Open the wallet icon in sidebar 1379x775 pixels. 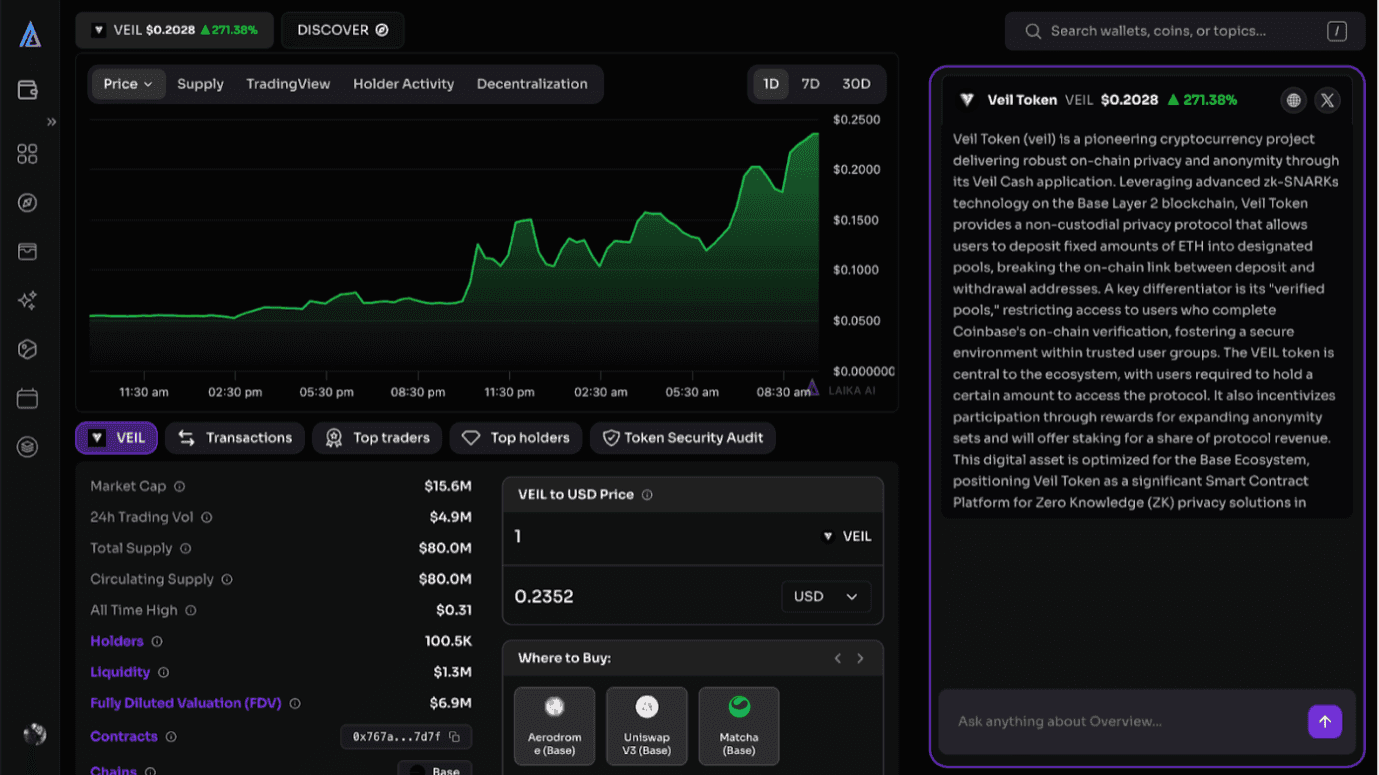pos(28,90)
